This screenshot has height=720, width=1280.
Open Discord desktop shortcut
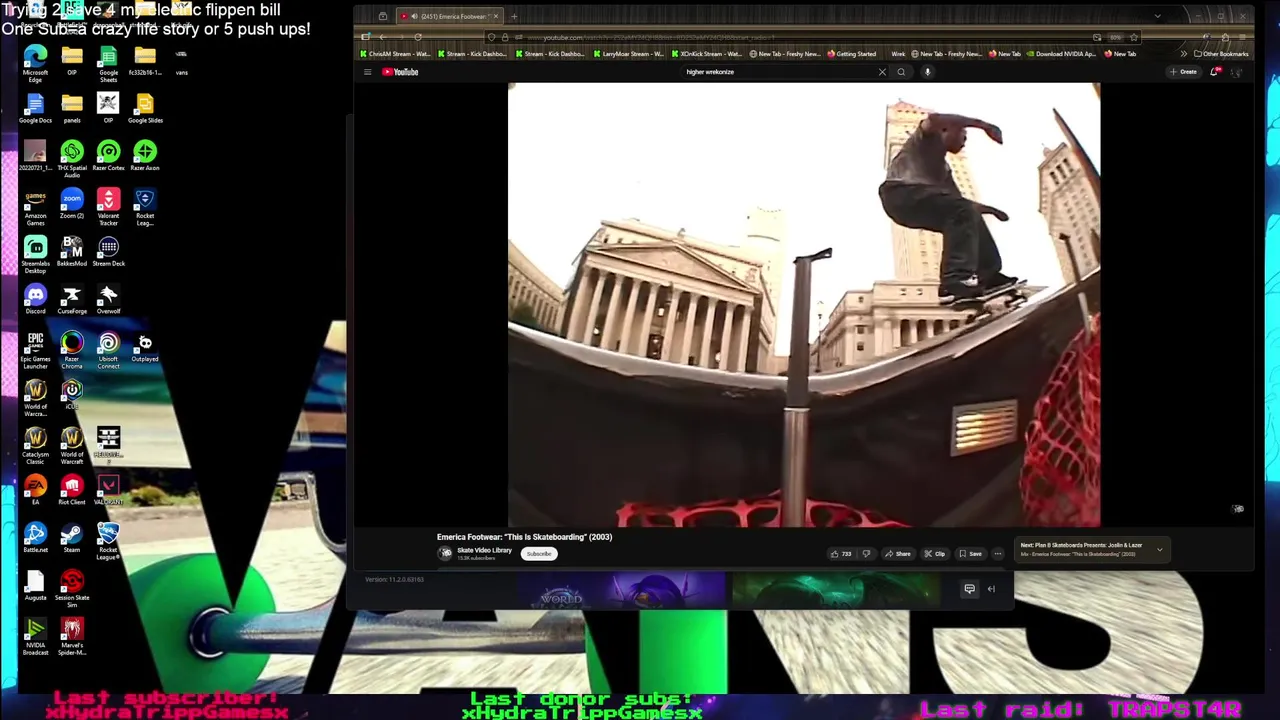point(35,299)
